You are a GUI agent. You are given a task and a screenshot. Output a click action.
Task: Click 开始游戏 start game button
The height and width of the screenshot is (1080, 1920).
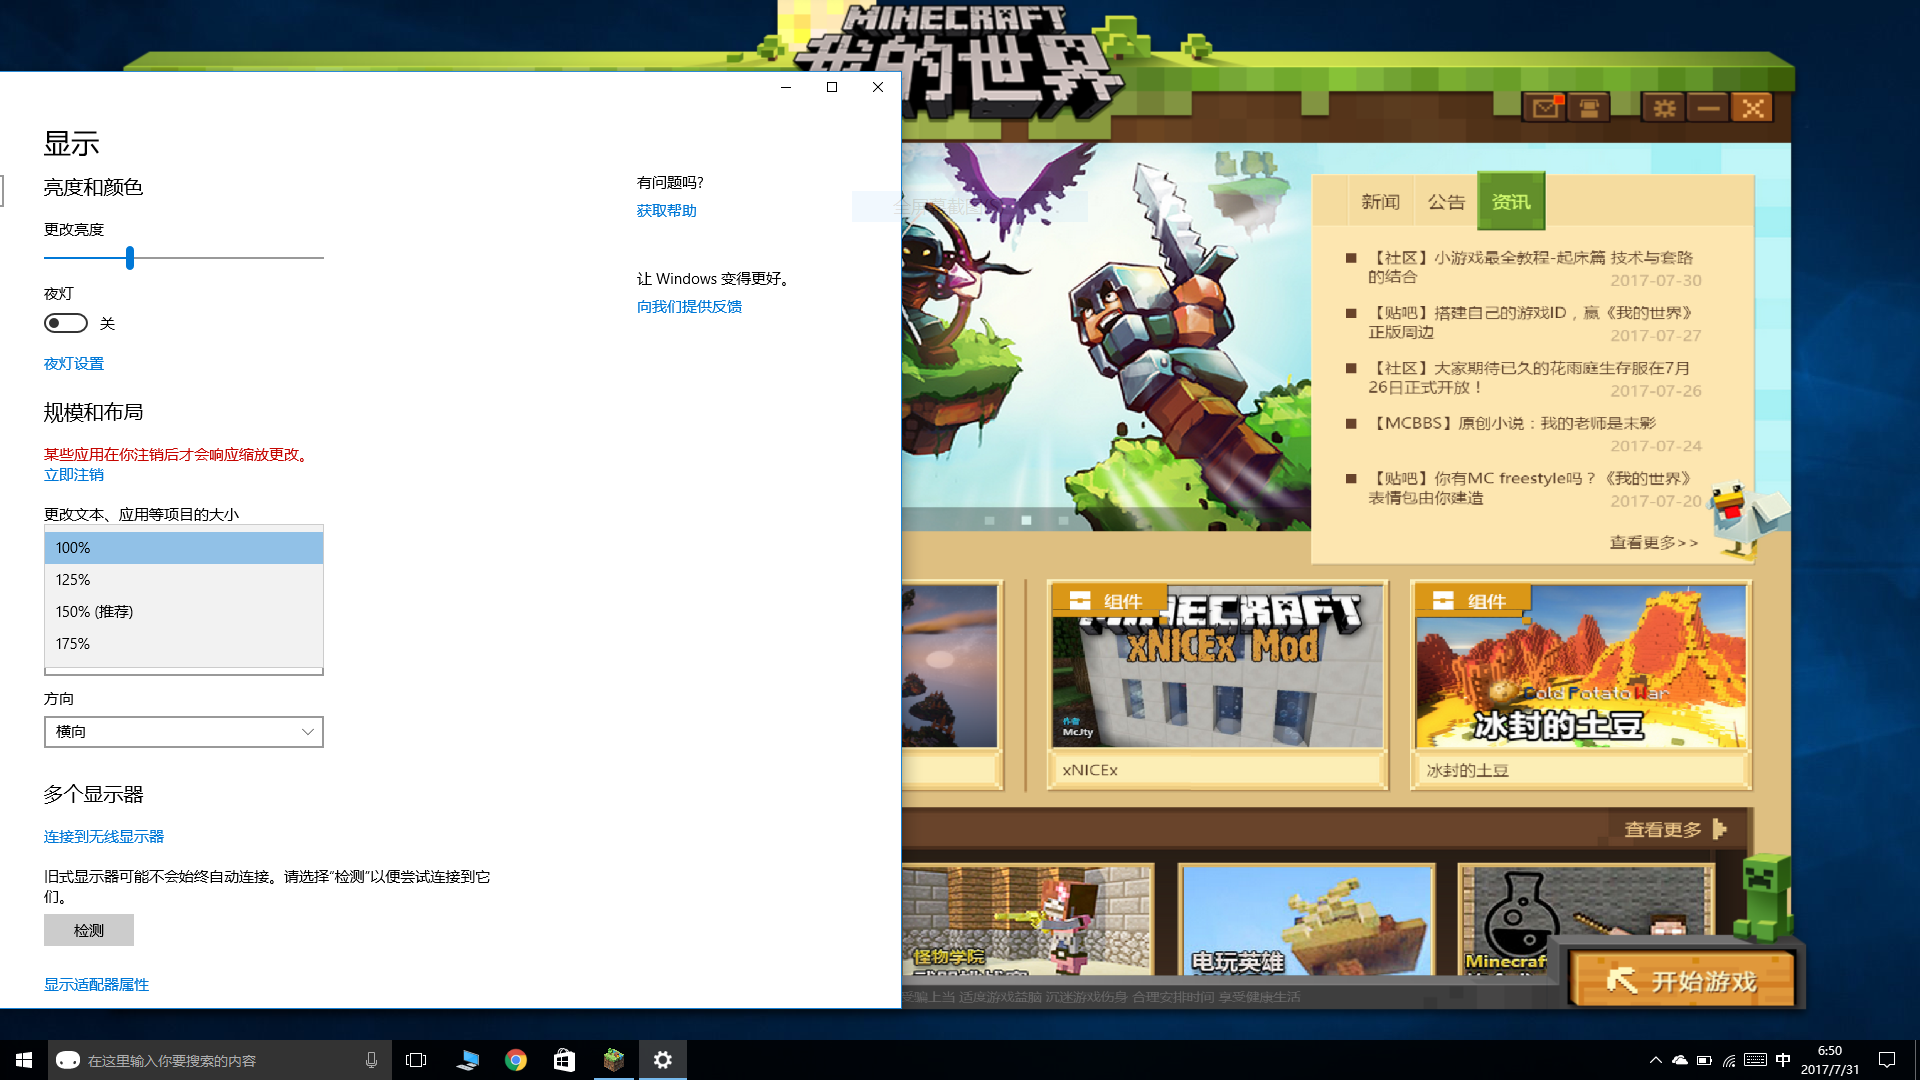pyautogui.click(x=1682, y=980)
